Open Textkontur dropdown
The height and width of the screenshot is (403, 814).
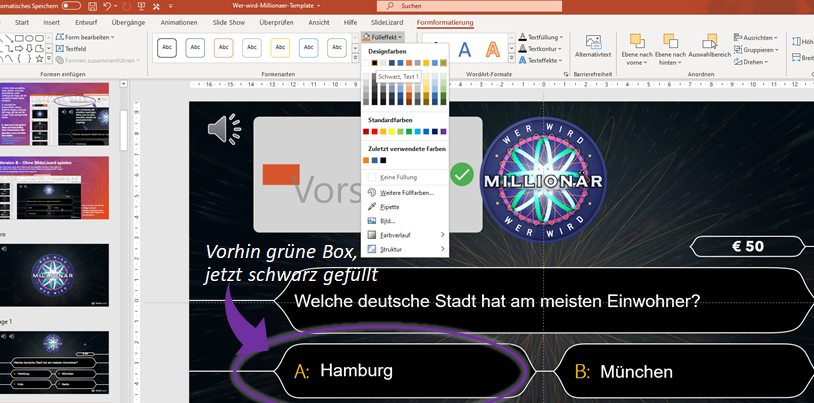click(540, 48)
